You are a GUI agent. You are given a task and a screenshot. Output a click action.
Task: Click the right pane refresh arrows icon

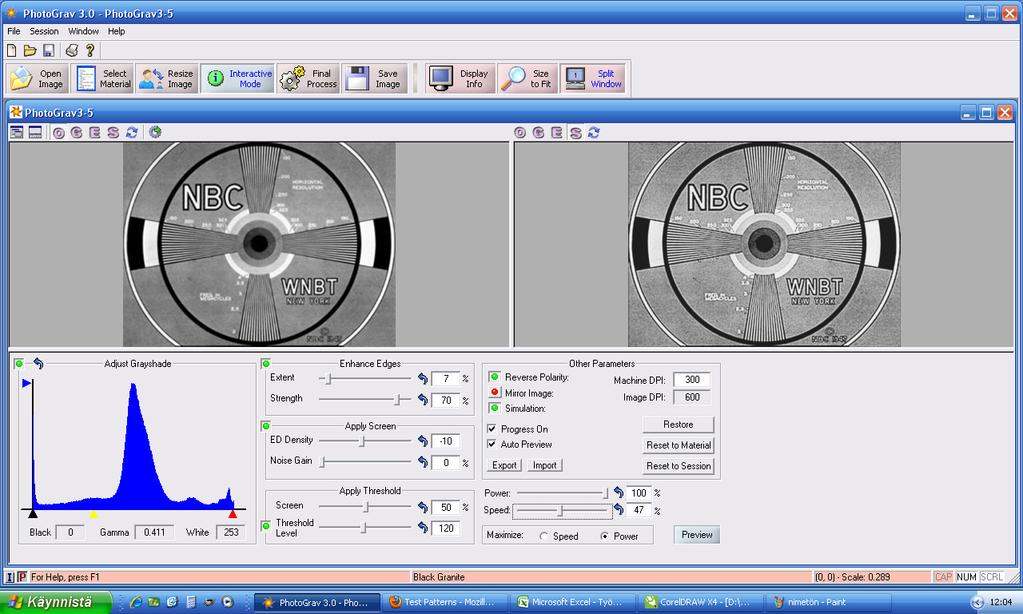pos(594,132)
